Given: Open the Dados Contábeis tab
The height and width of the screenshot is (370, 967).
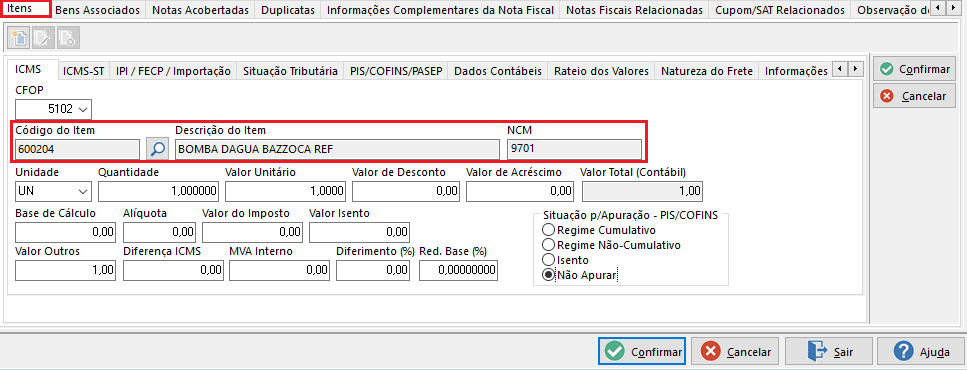Looking at the screenshot, I should pos(498,71).
